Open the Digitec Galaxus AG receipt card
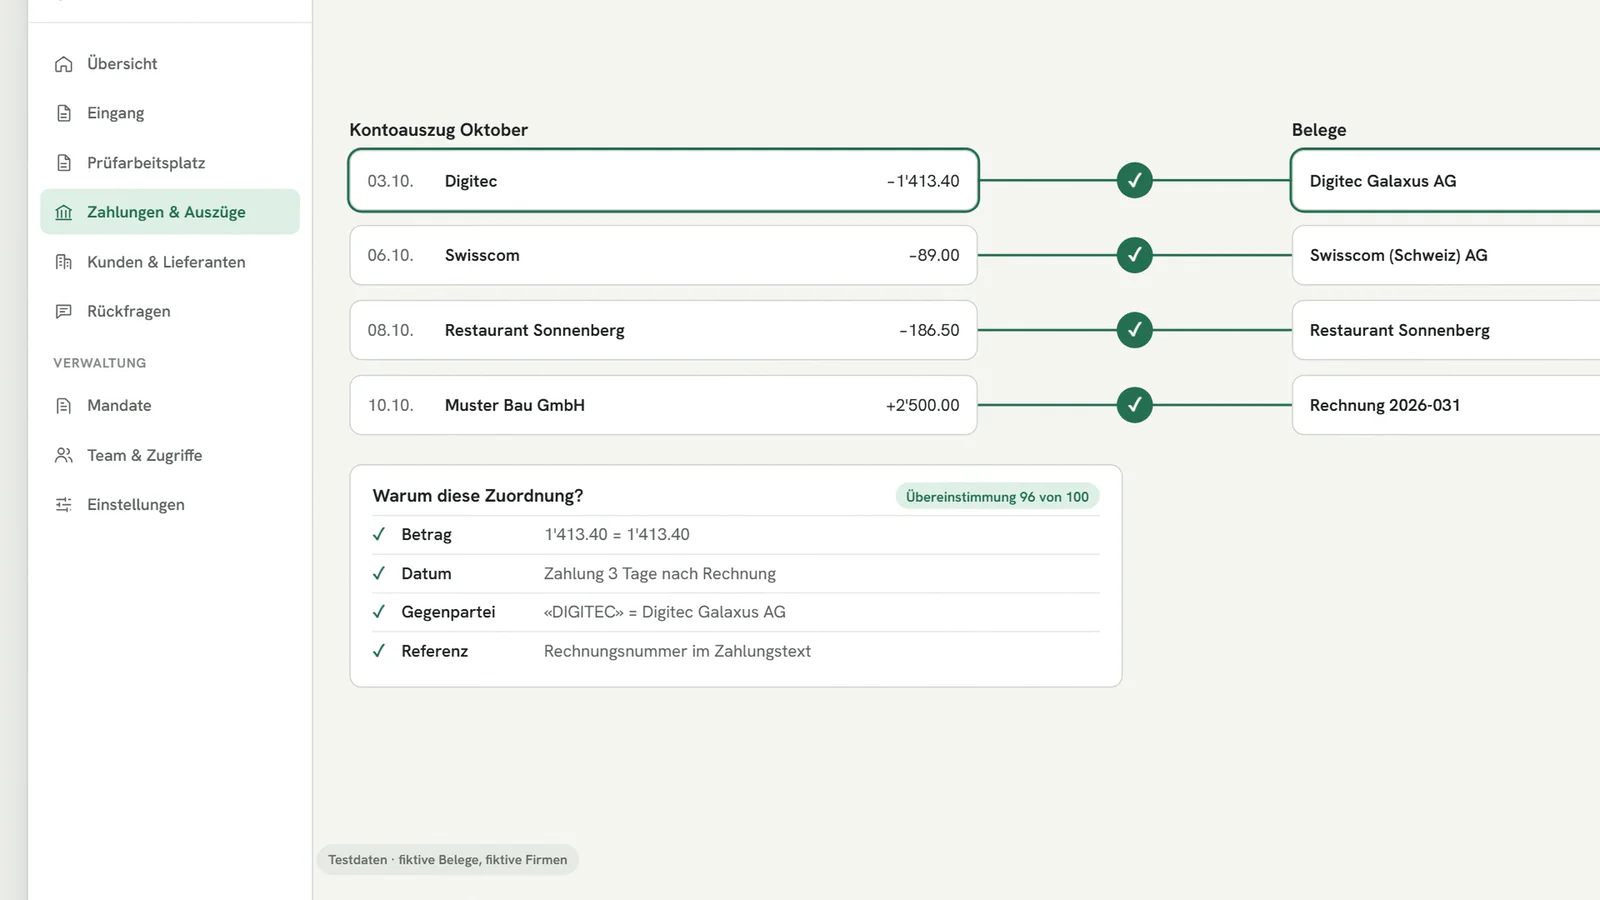 pyautogui.click(x=1446, y=181)
